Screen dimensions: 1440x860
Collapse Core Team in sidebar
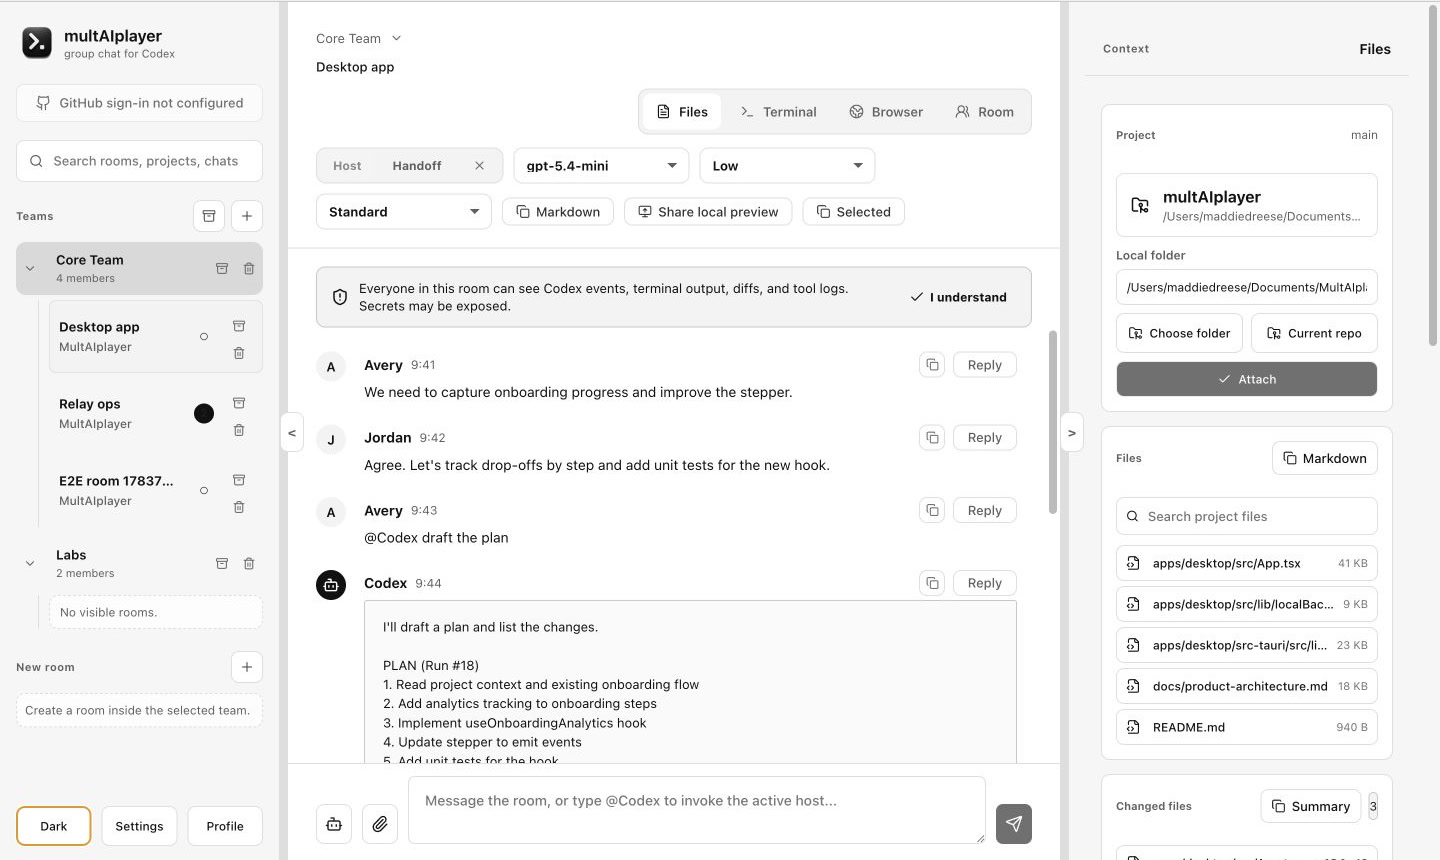coord(30,268)
